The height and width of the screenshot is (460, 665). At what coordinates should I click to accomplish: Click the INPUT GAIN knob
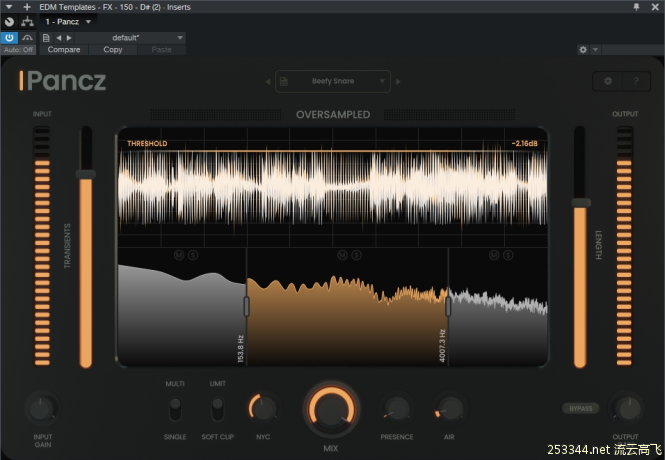(42, 409)
